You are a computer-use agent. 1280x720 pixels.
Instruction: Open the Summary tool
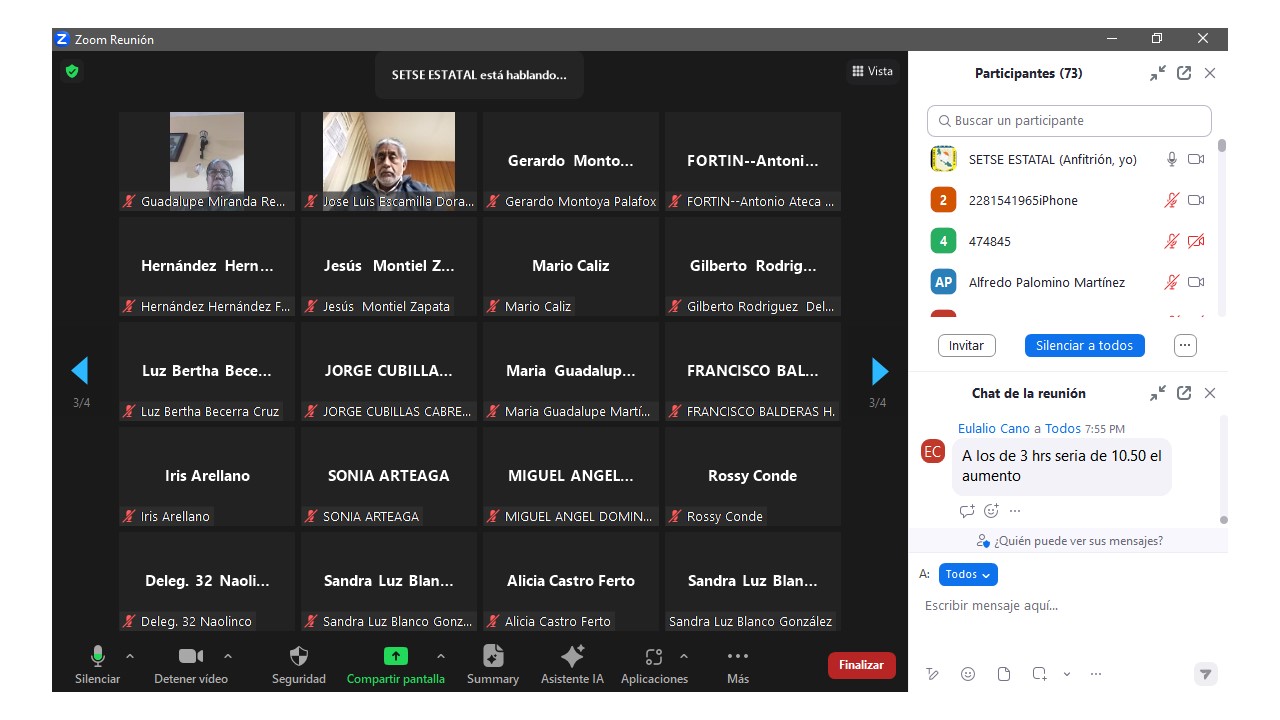pos(492,657)
